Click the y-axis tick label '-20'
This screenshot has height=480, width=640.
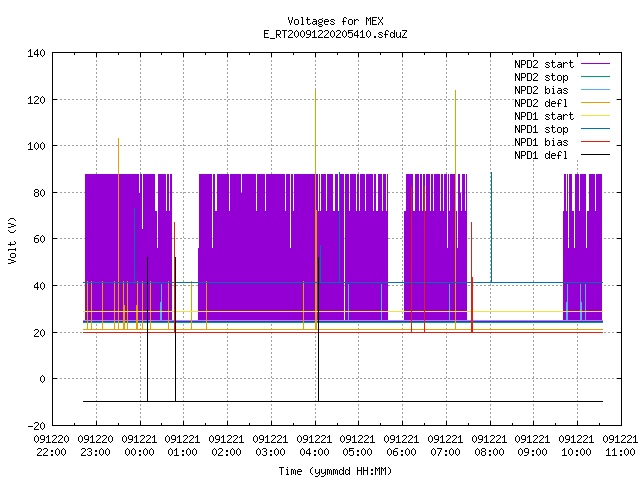(x=36, y=426)
